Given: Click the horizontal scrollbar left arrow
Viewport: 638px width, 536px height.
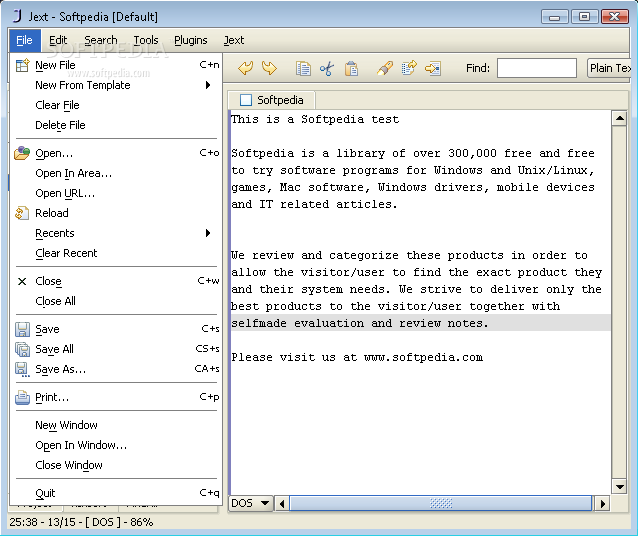Looking at the screenshot, I should click(282, 504).
